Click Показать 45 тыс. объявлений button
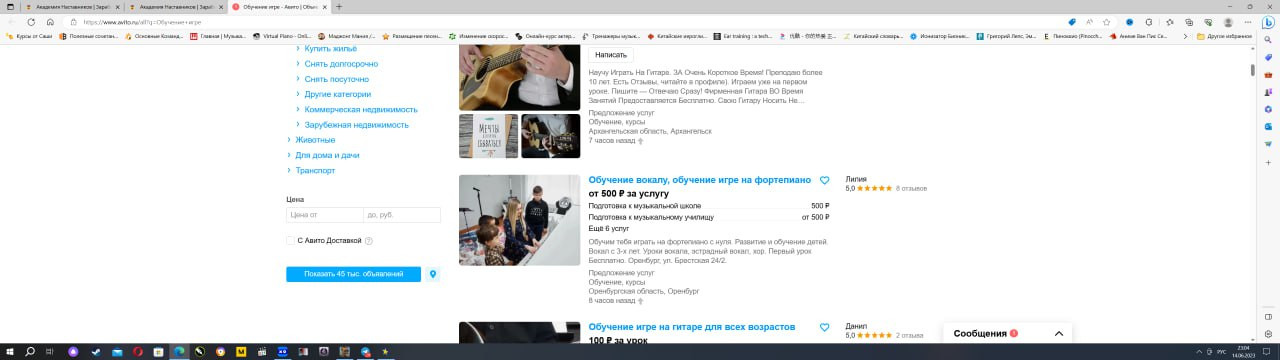The width and height of the screenshot is (1280, 360). [x=353, y=274]
